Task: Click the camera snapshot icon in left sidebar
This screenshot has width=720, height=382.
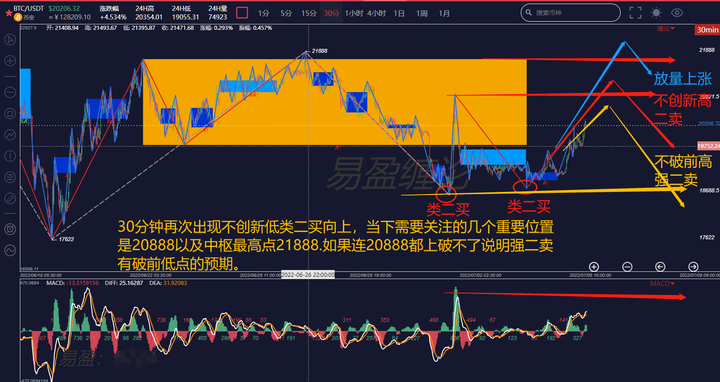Action: pyautogui.click(x=10, y=229)
